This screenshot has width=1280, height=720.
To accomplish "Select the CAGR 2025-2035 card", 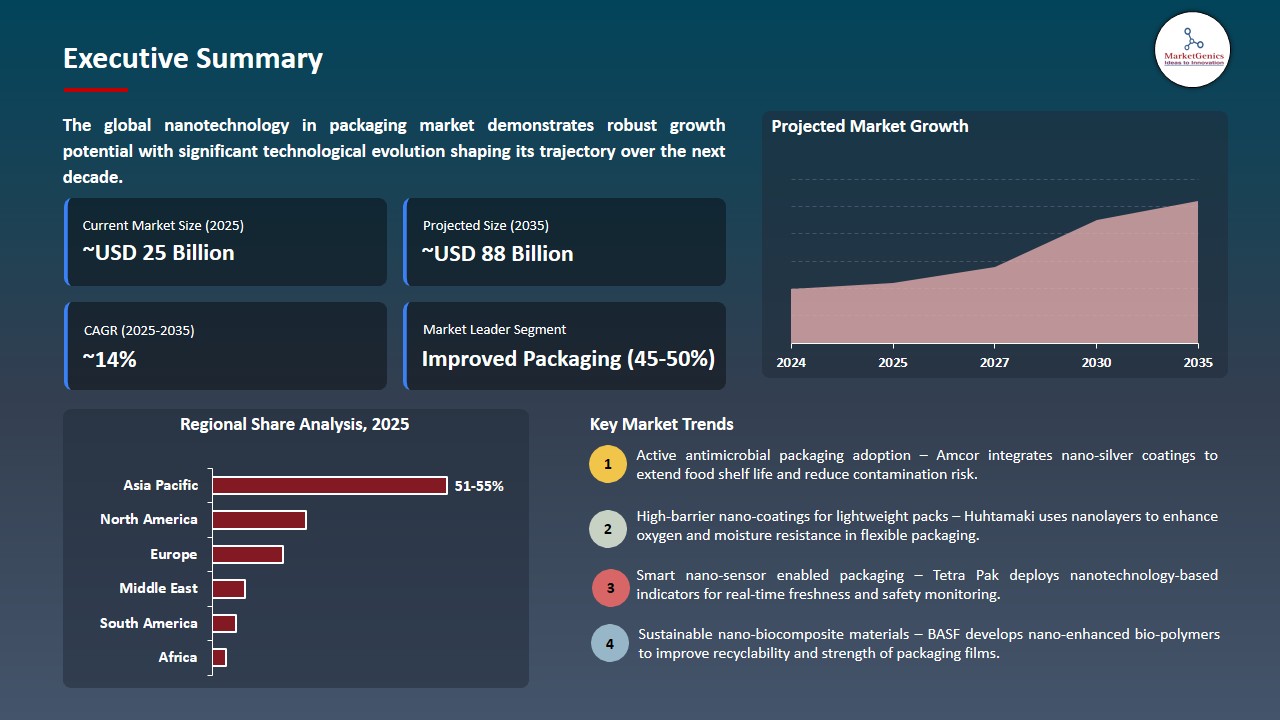I will (x=226, y=345).
